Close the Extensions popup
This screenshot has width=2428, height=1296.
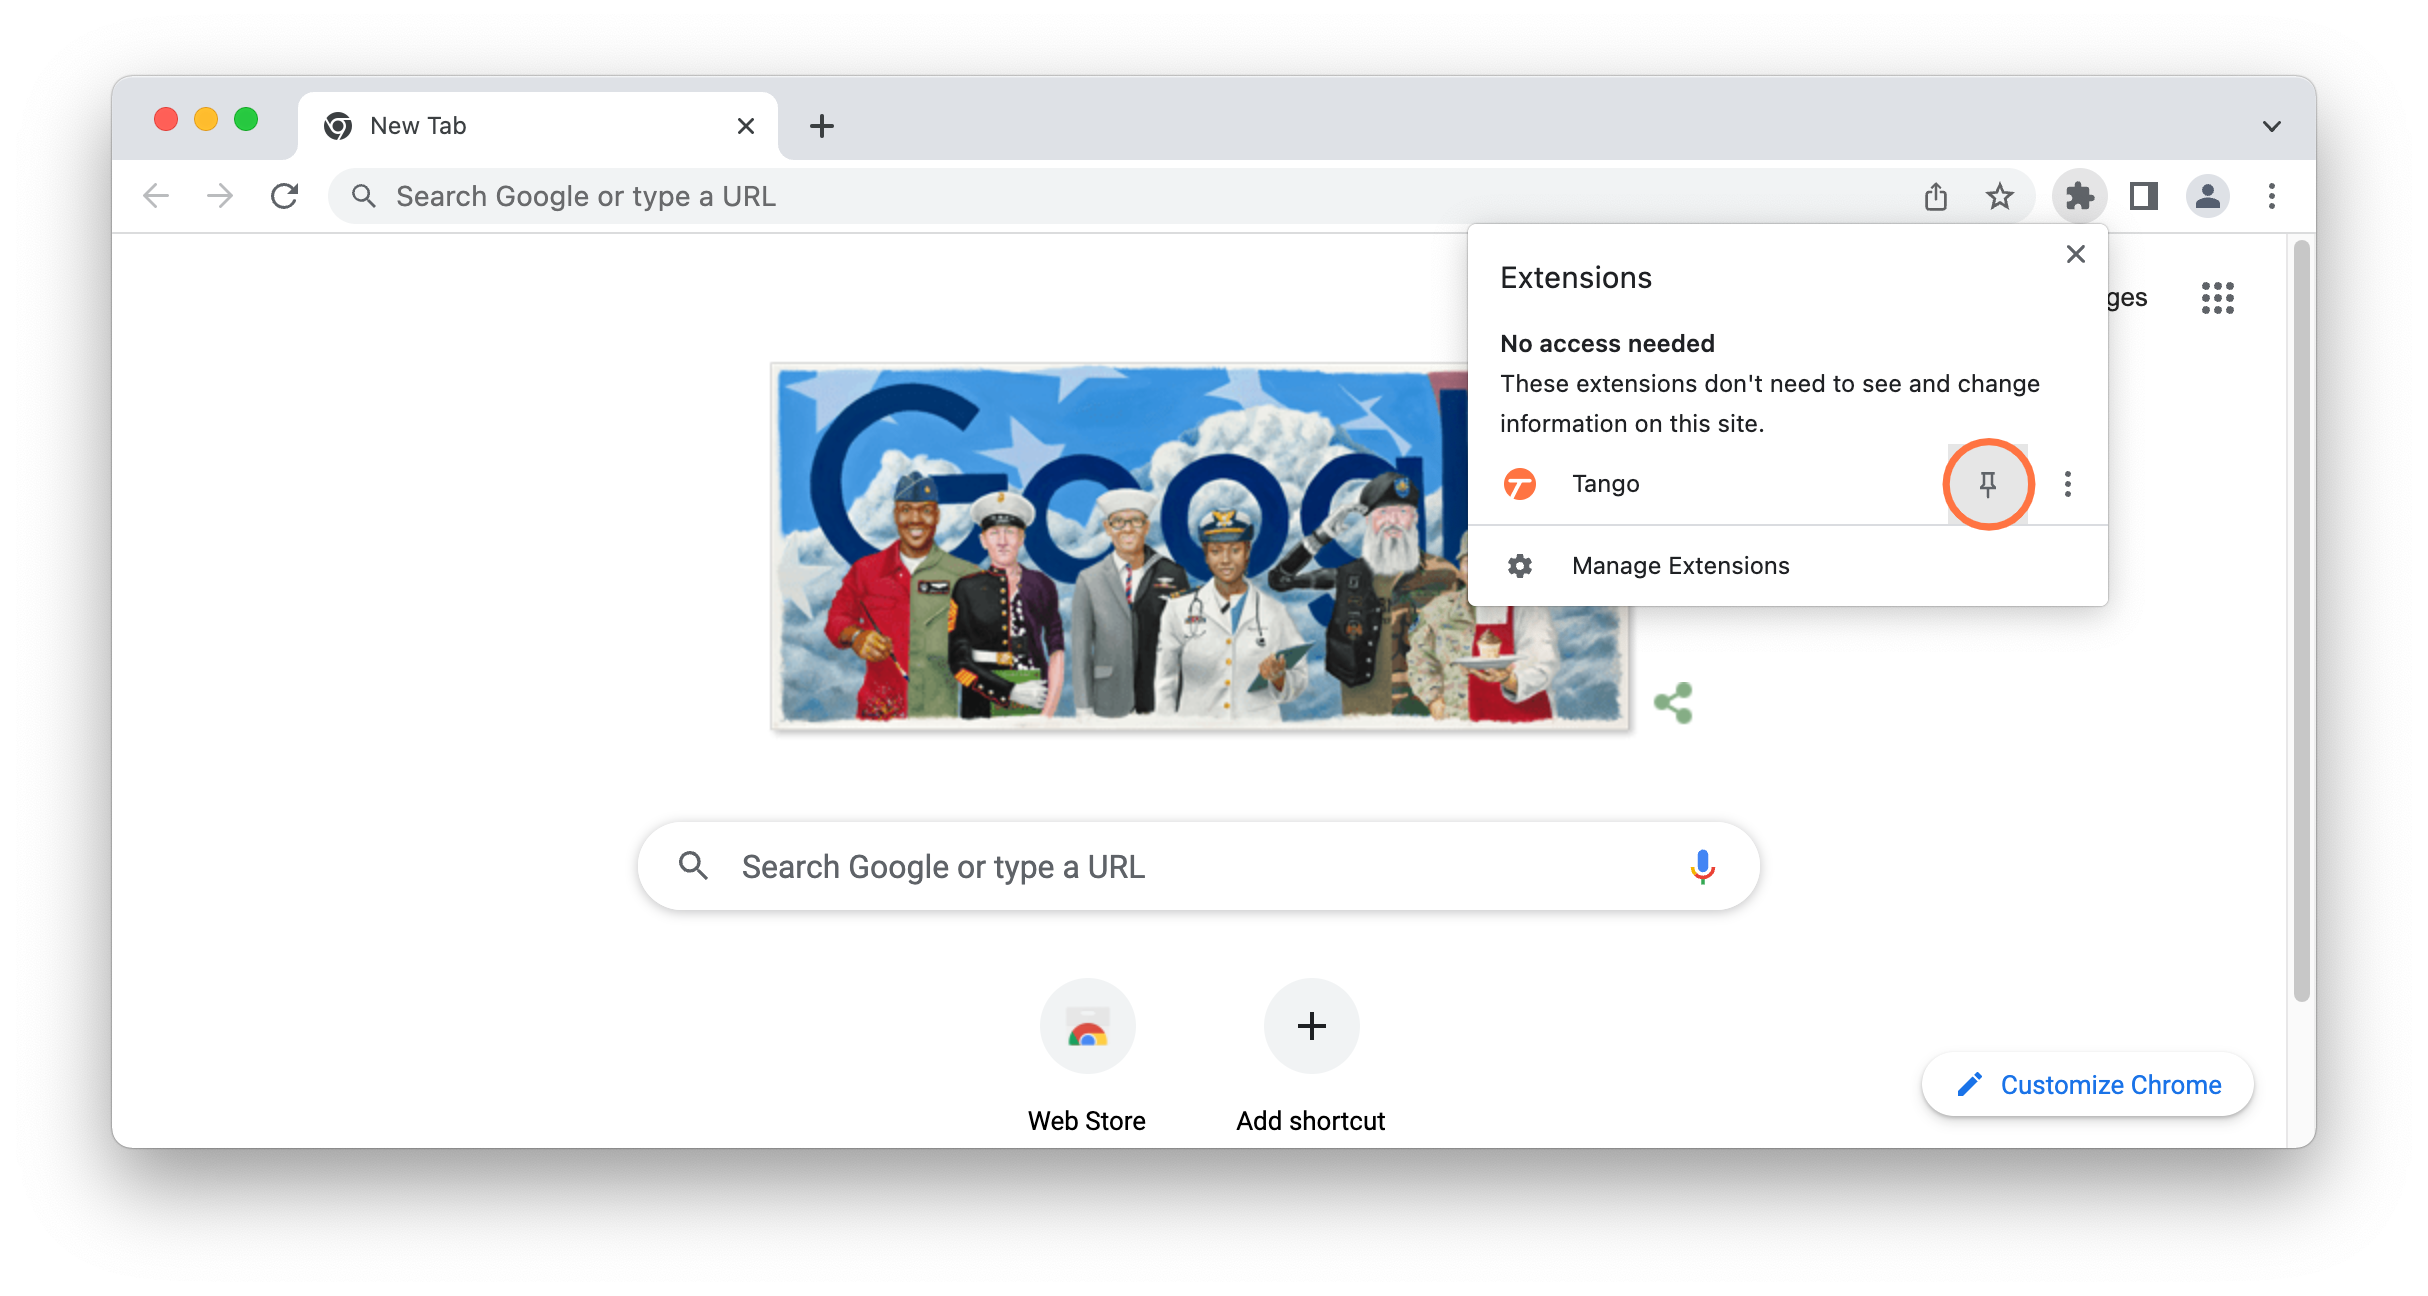pos(2076,254)
